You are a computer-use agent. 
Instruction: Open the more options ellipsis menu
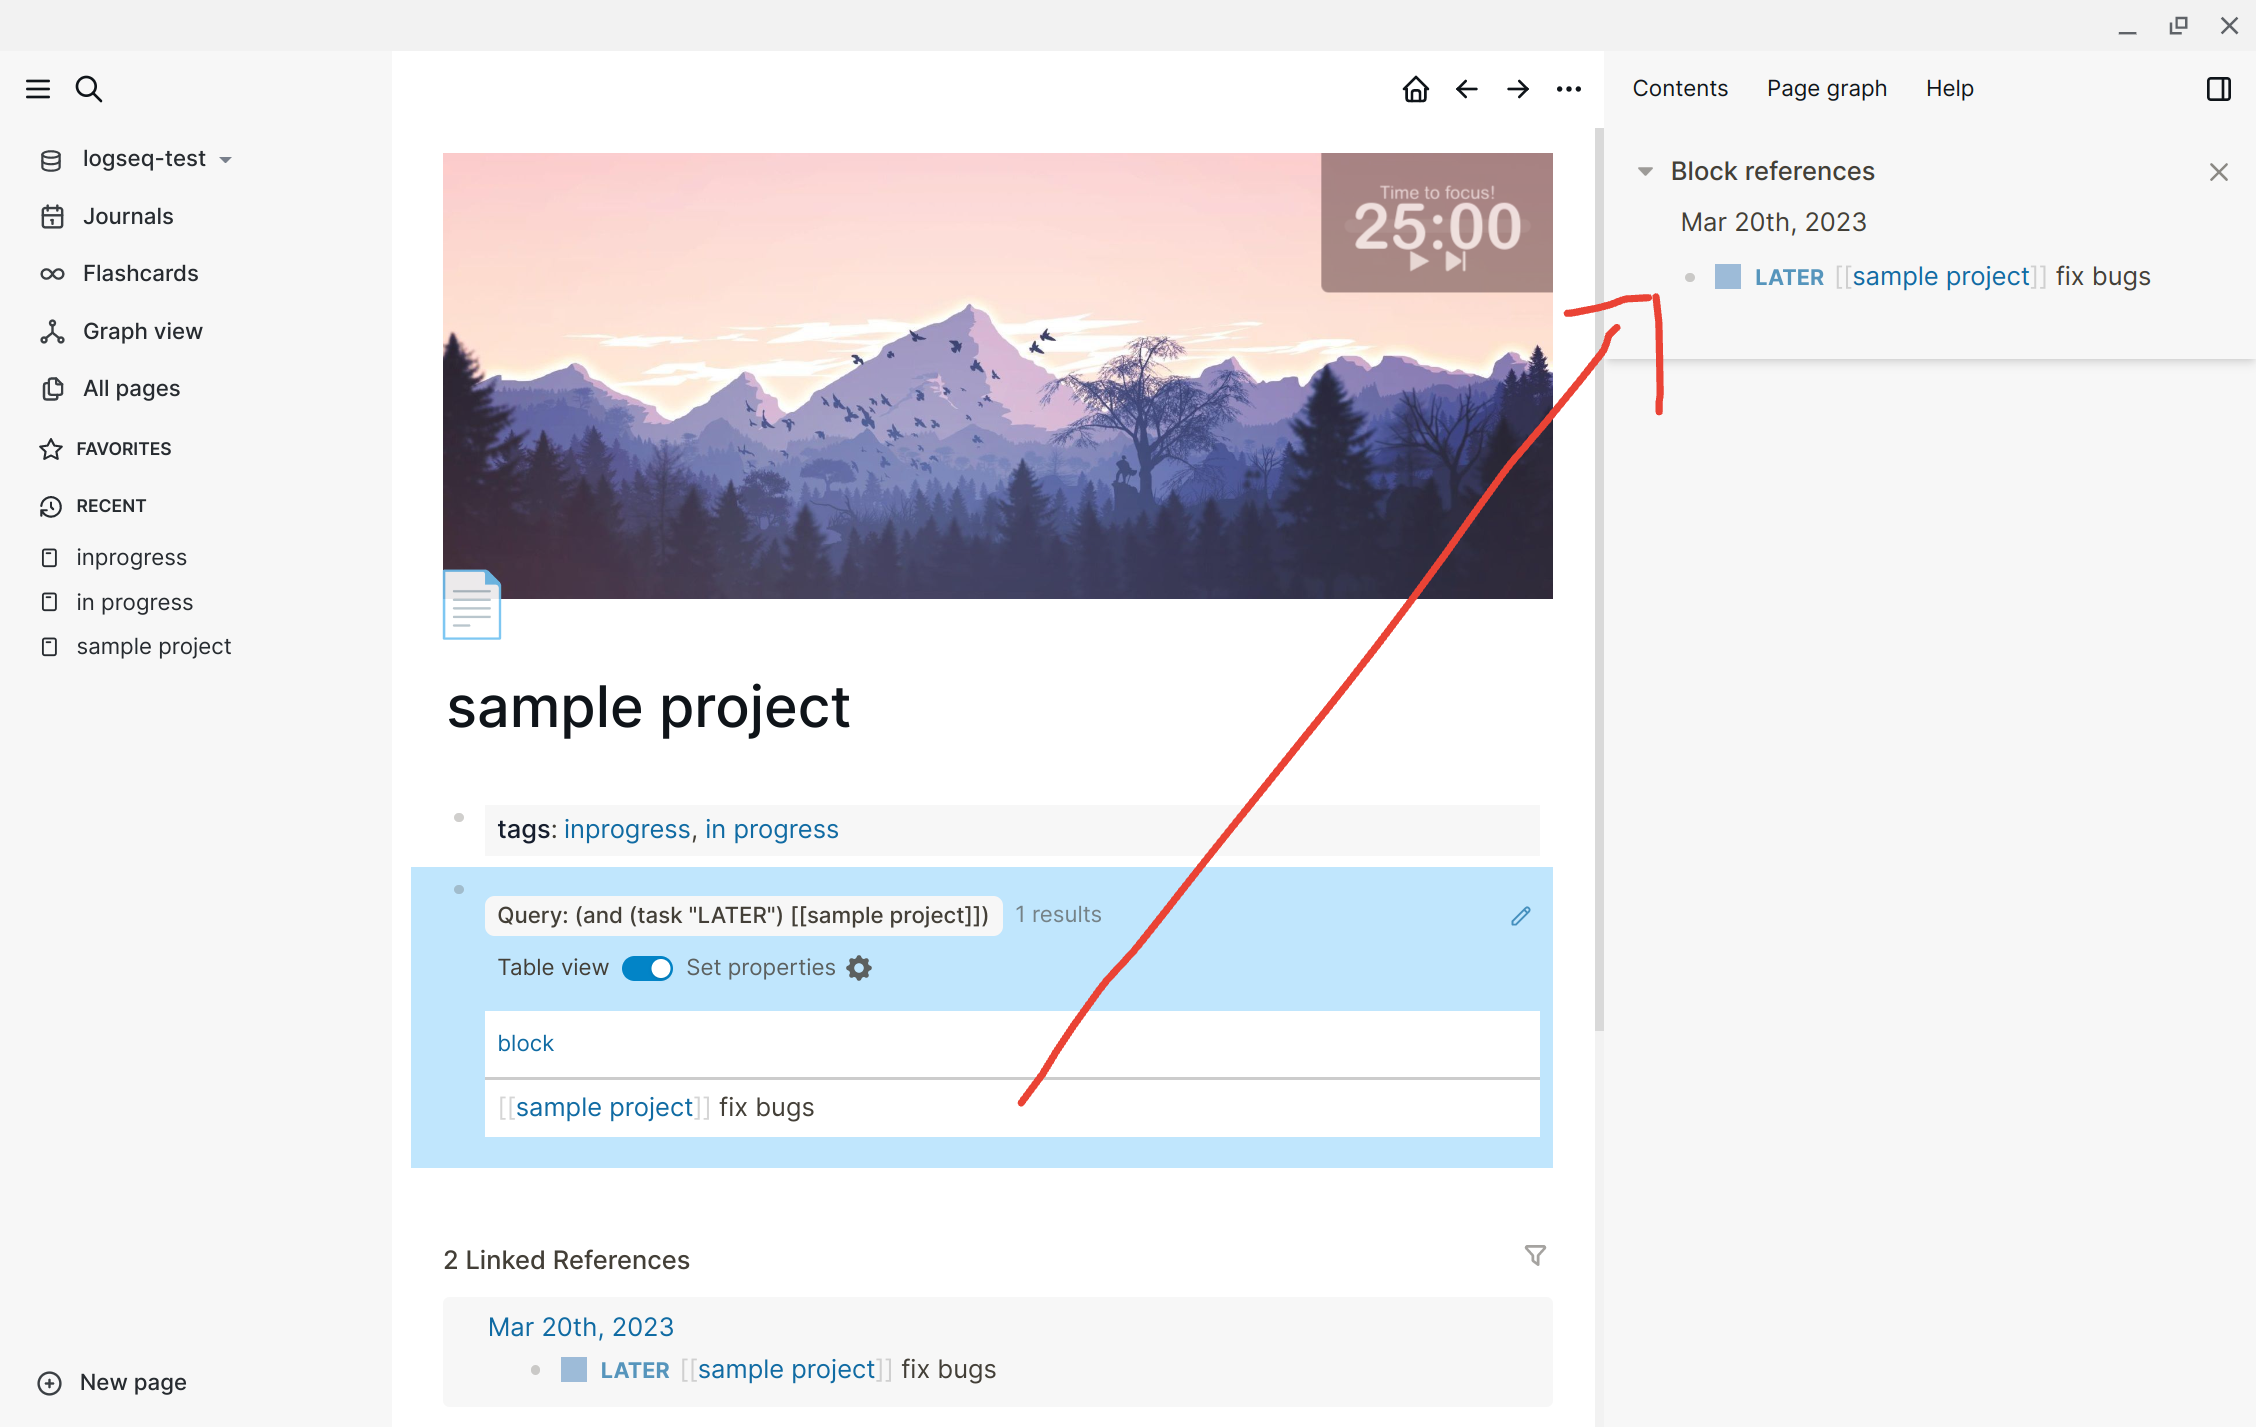click(1568, 88)
